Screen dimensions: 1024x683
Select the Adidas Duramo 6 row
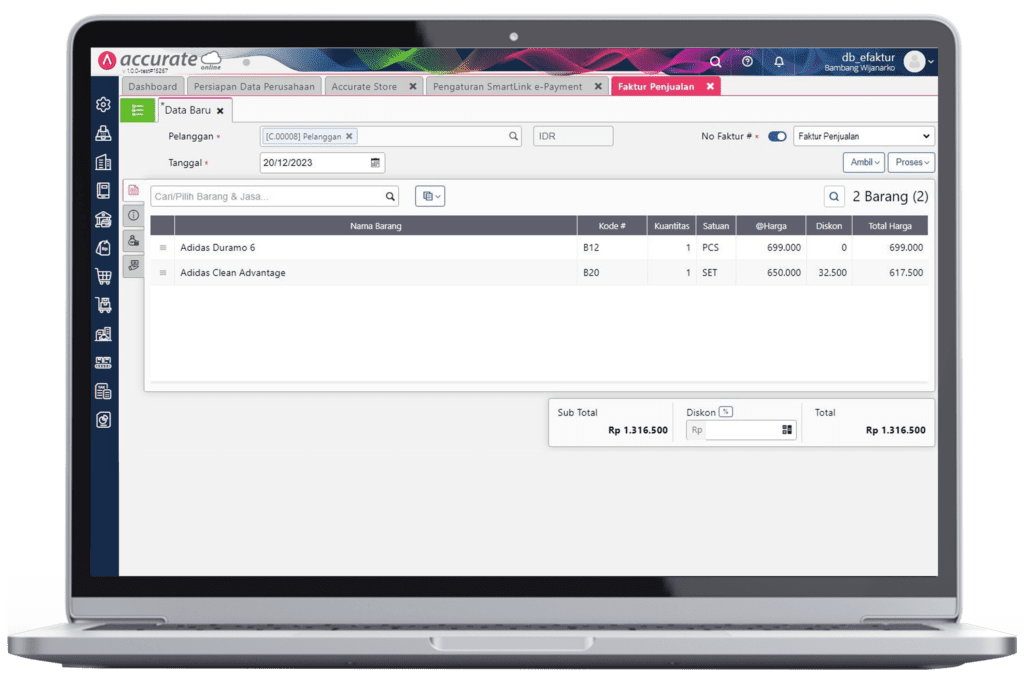[539, 247]
